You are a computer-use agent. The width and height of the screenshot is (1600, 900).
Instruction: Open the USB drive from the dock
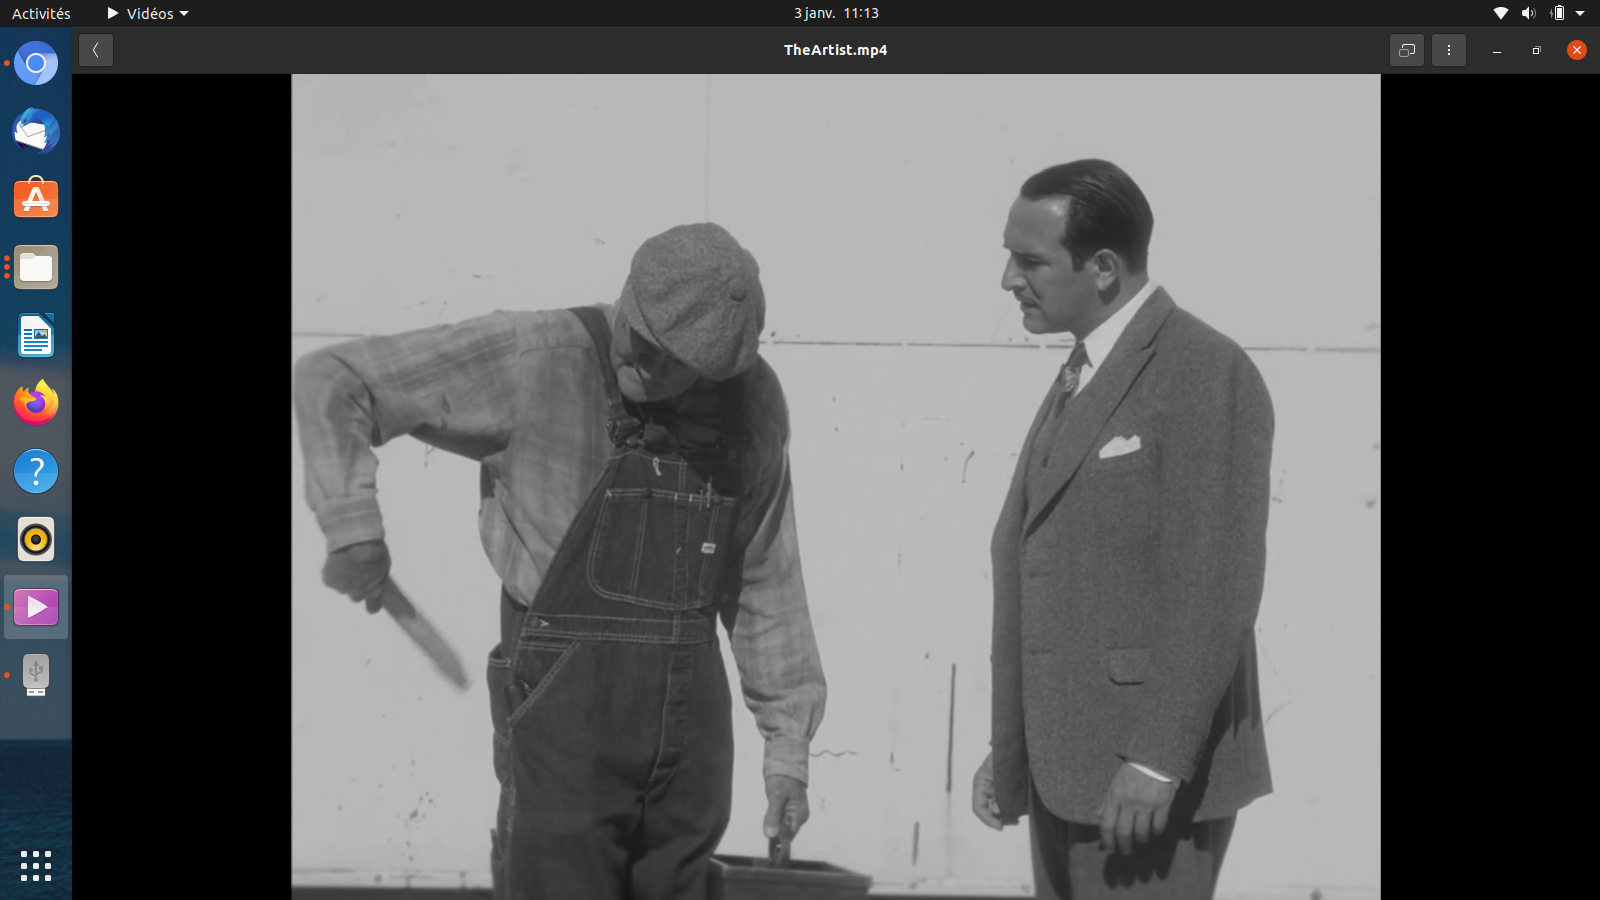tap(36, 675)
